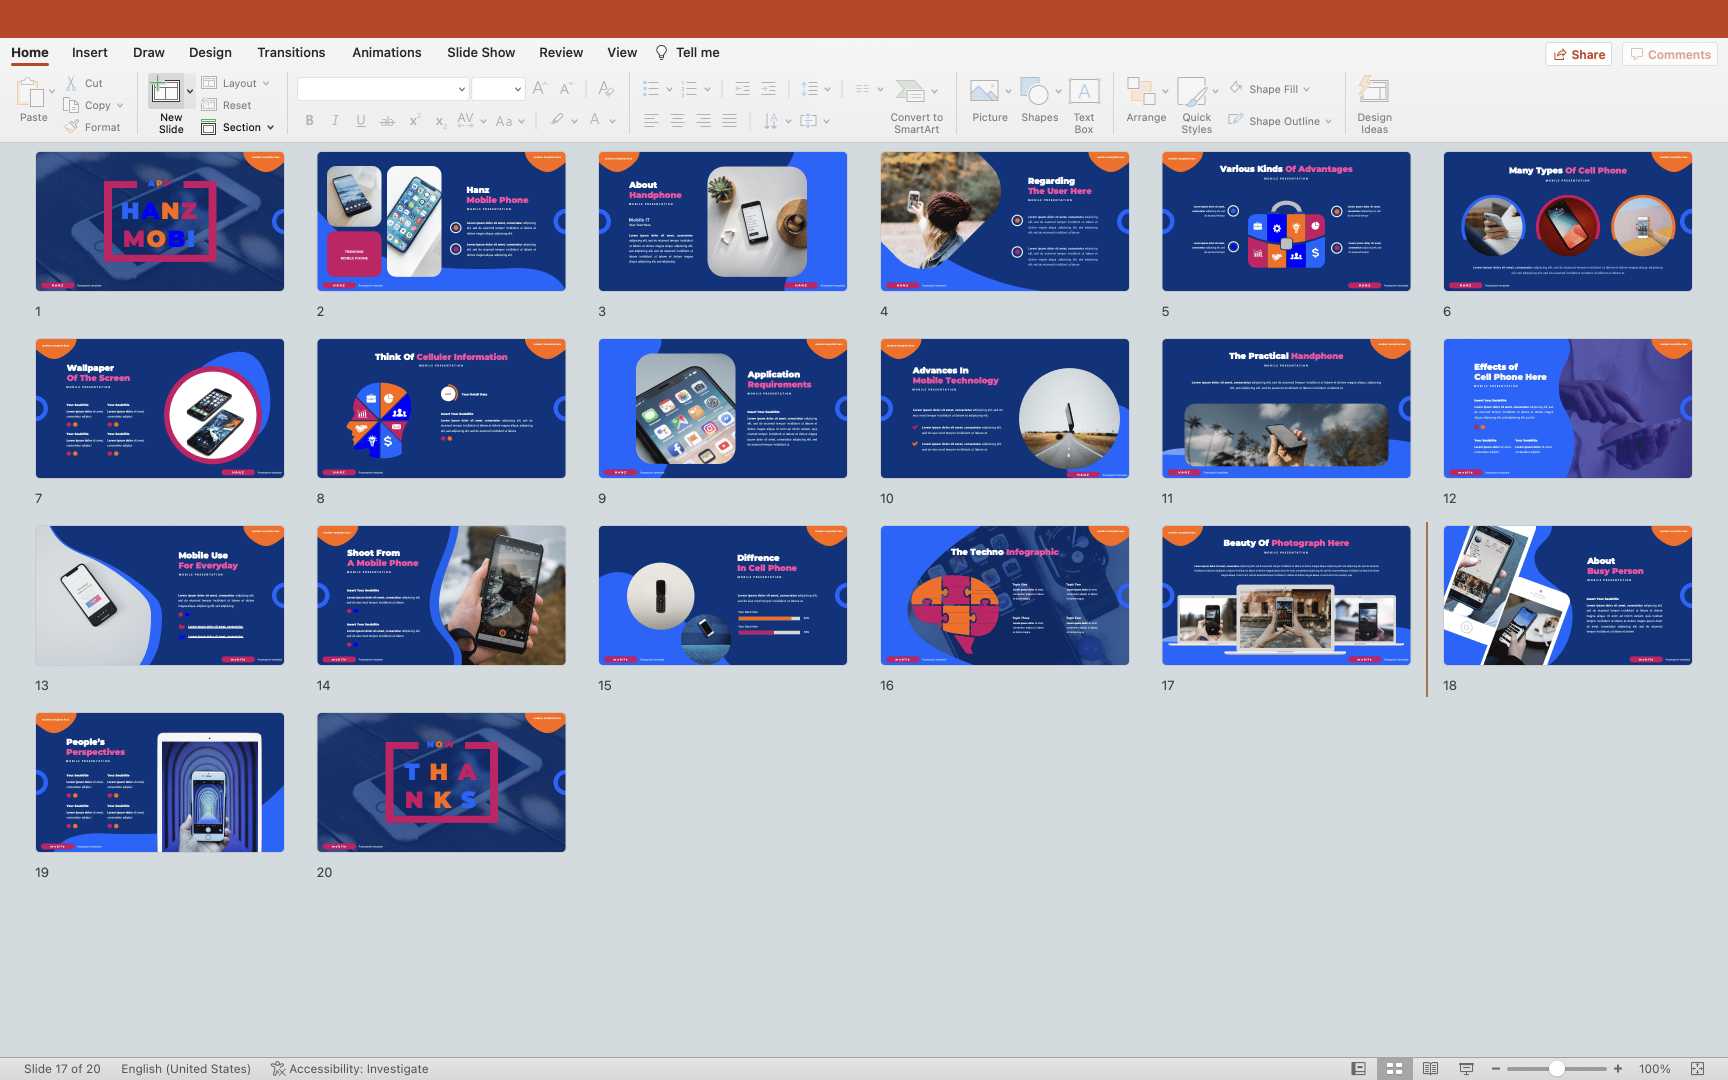The image size is (1728, 1080).
Task: Open the Picture insert tool
Action: pos(984,92)
